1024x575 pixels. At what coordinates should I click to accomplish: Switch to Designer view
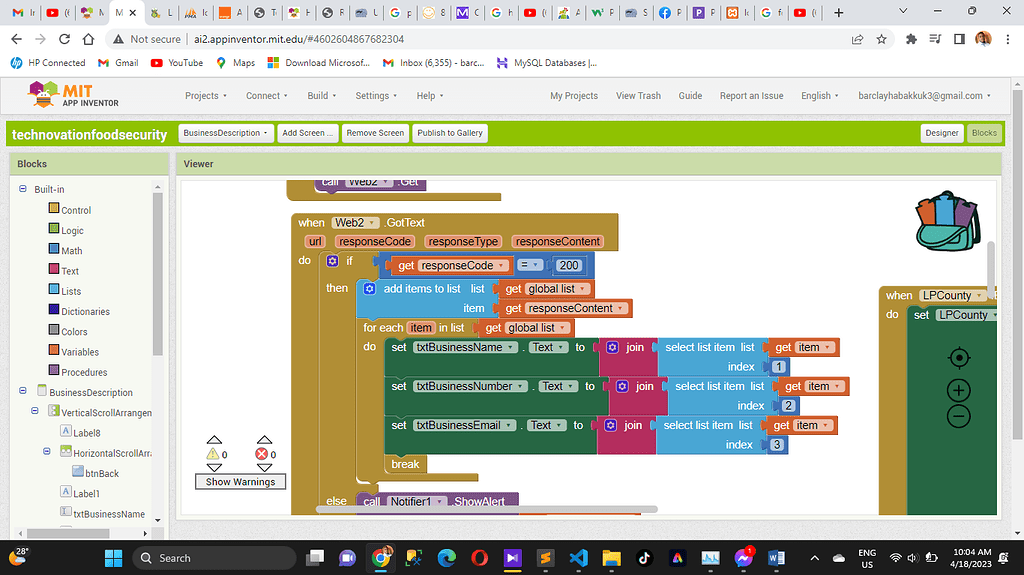tap(941, 133)
